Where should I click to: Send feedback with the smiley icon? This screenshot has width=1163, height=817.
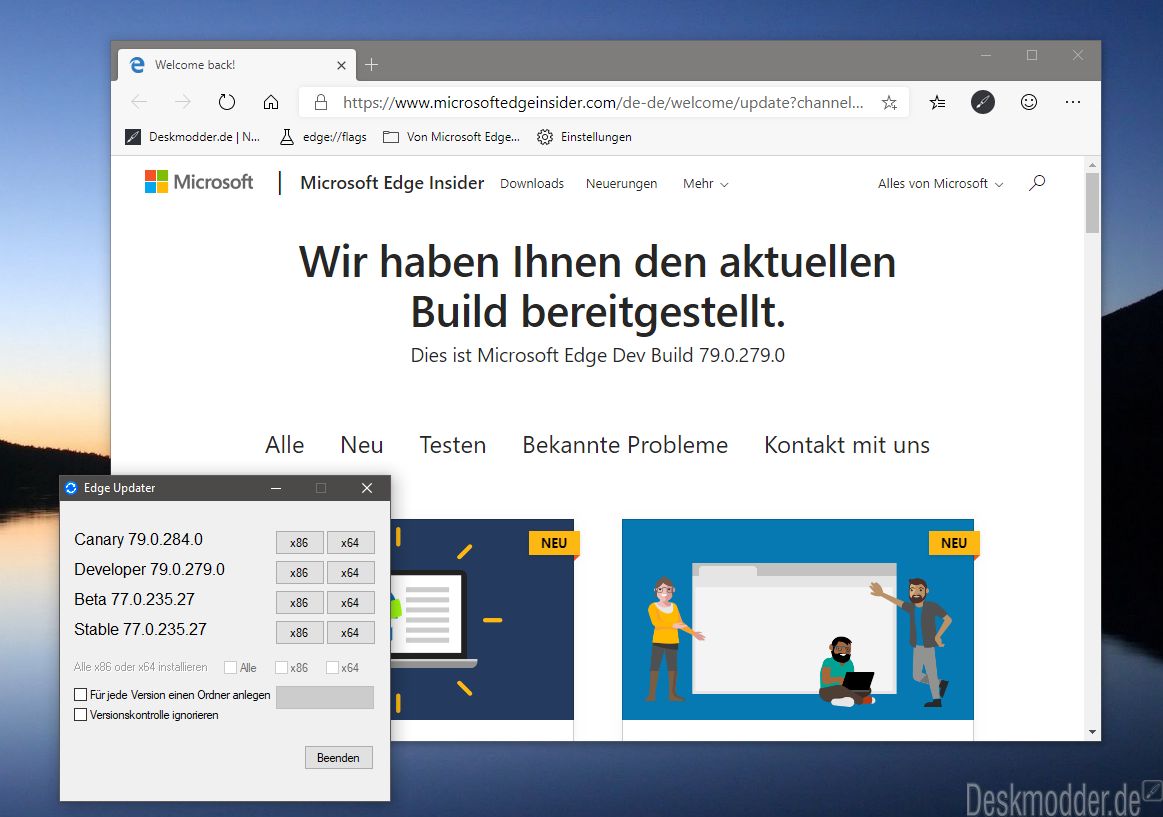1029,102
